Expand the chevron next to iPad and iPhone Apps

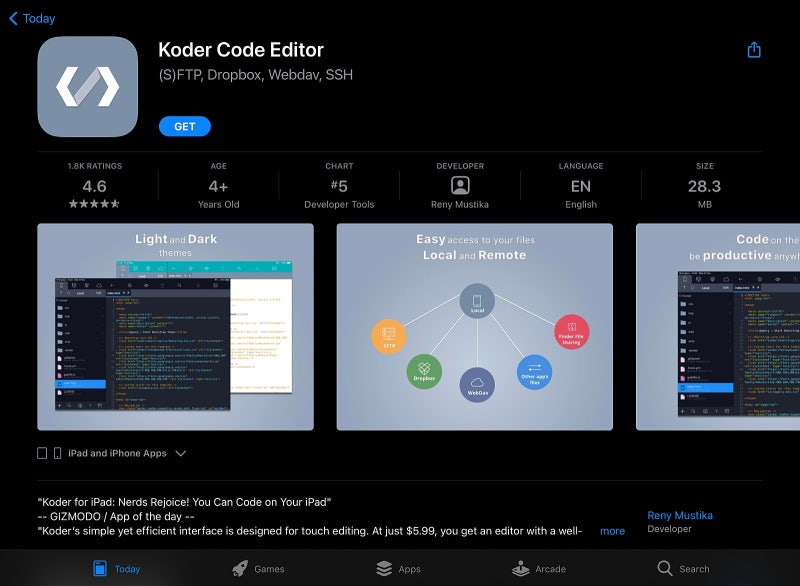[x=180, y=453]
